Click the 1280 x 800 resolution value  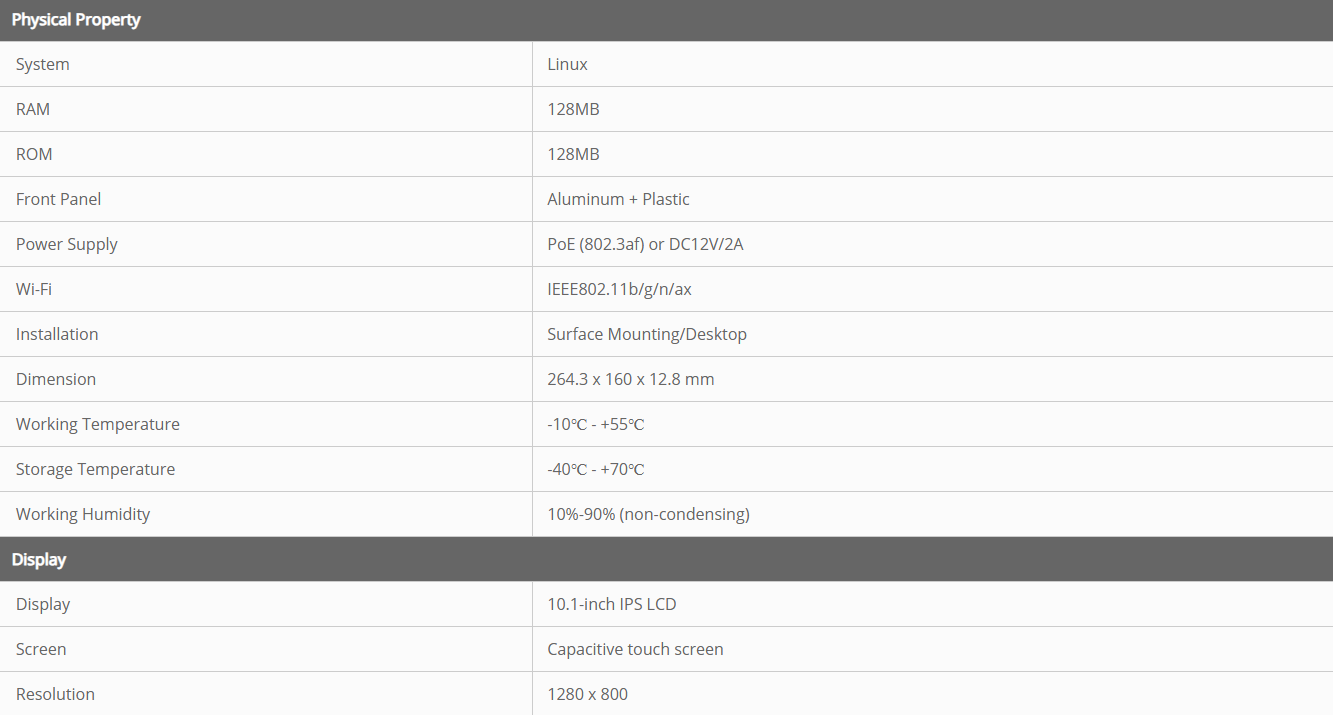587,695
